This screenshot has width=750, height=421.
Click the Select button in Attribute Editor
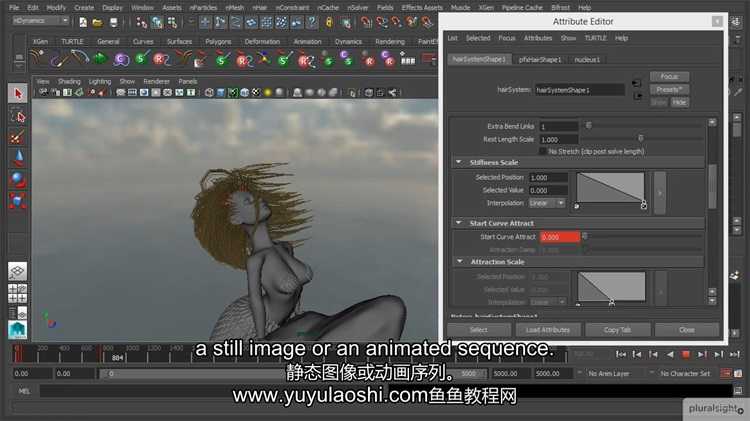[478, 330]
